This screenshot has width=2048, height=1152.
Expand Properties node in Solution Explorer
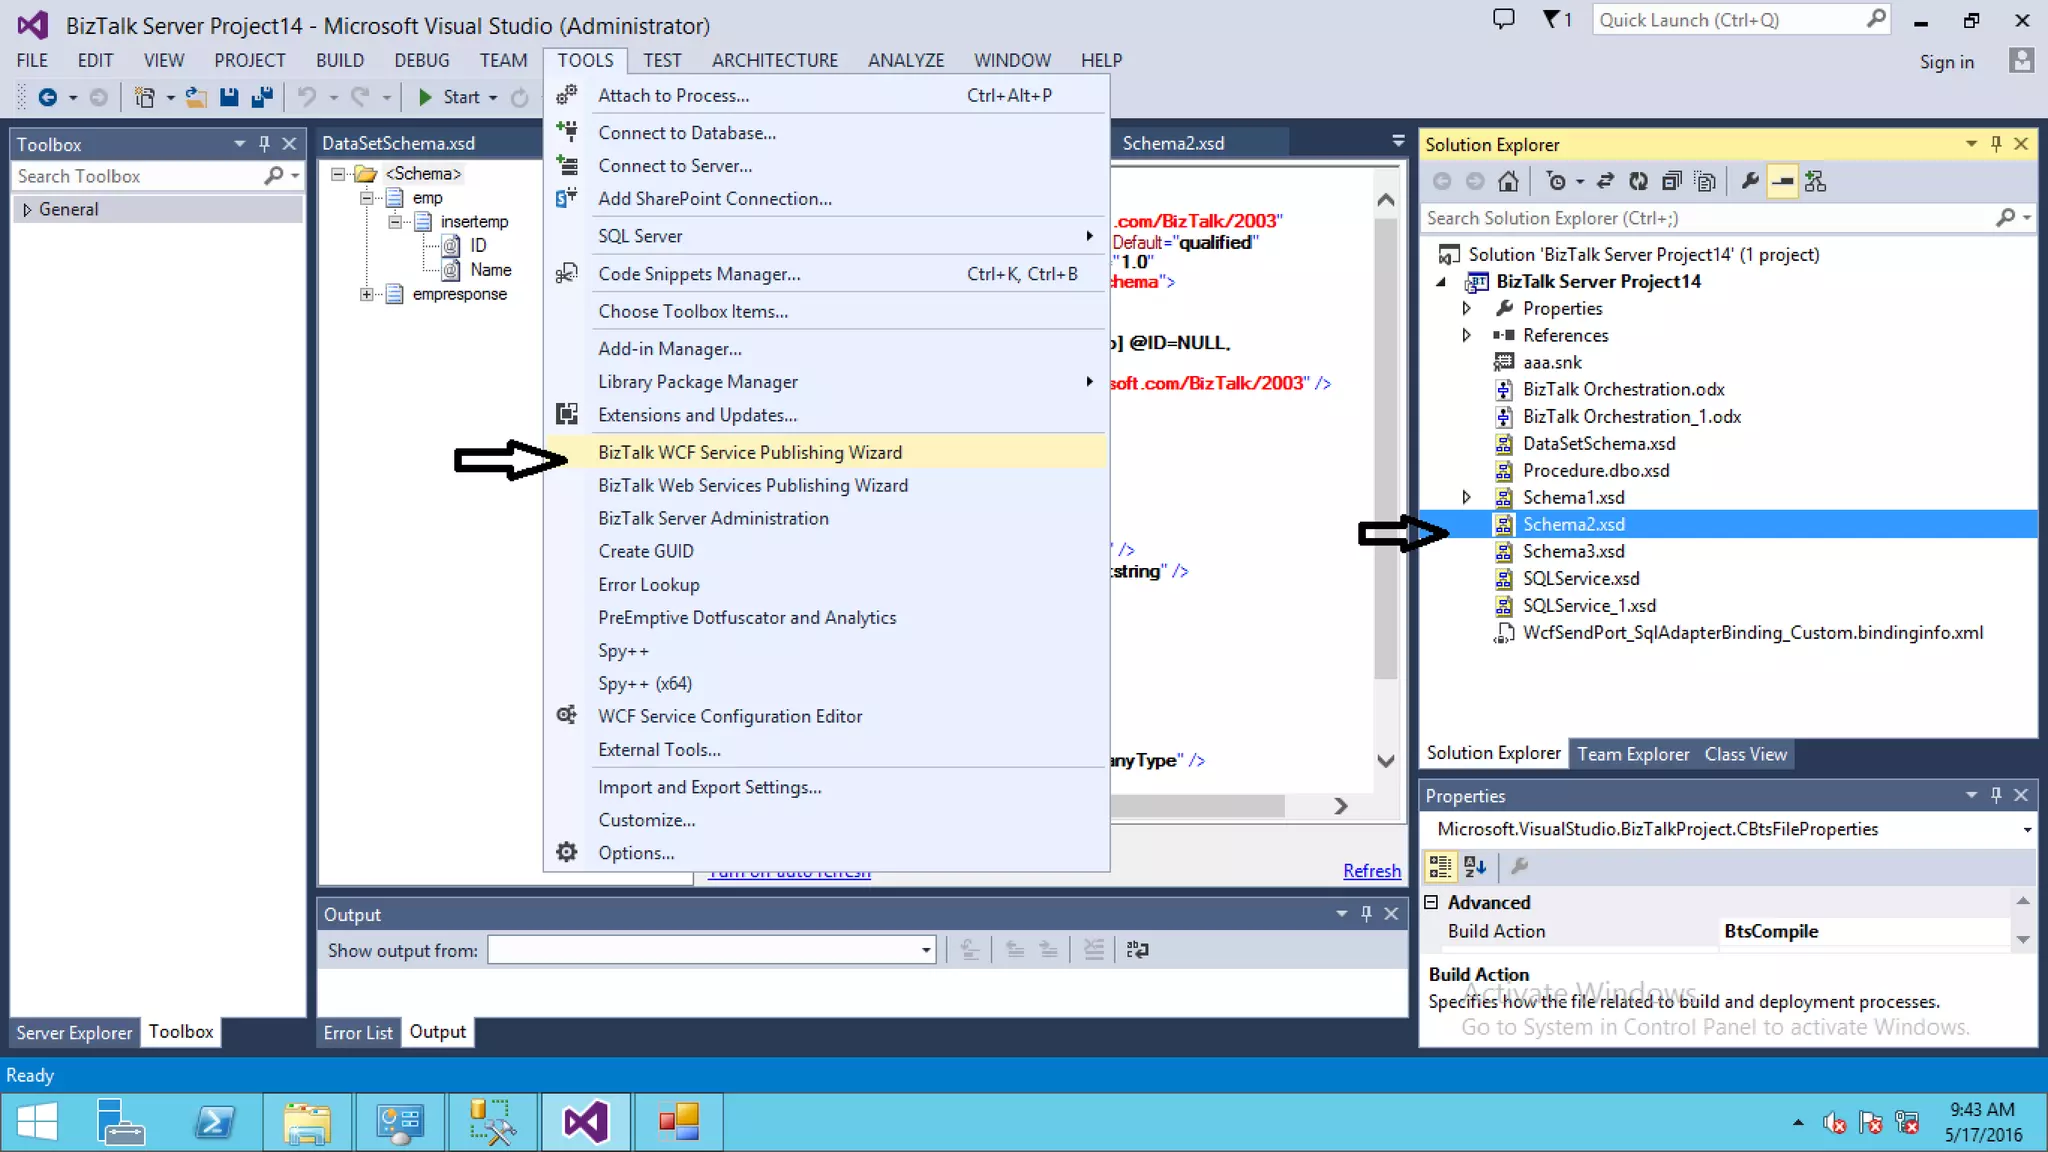1466,308
